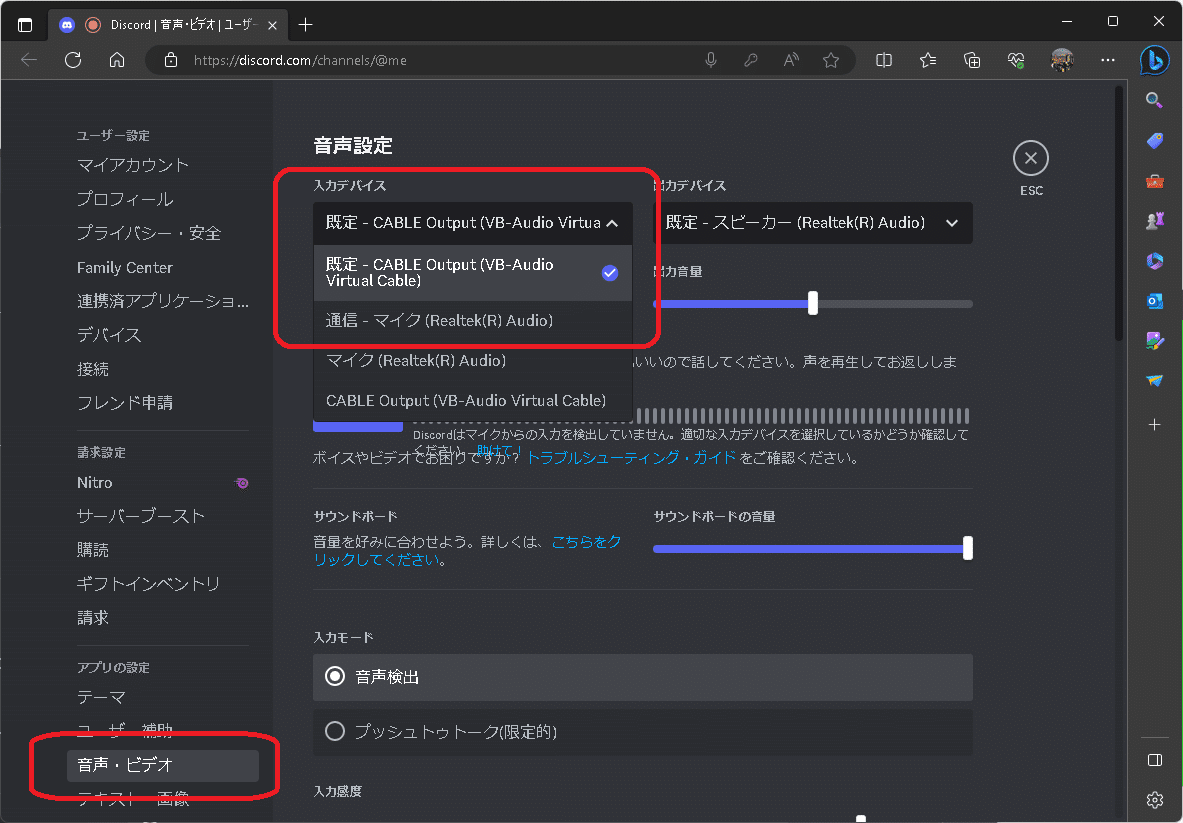Open the password key icon in address bar

click(751, 60)
